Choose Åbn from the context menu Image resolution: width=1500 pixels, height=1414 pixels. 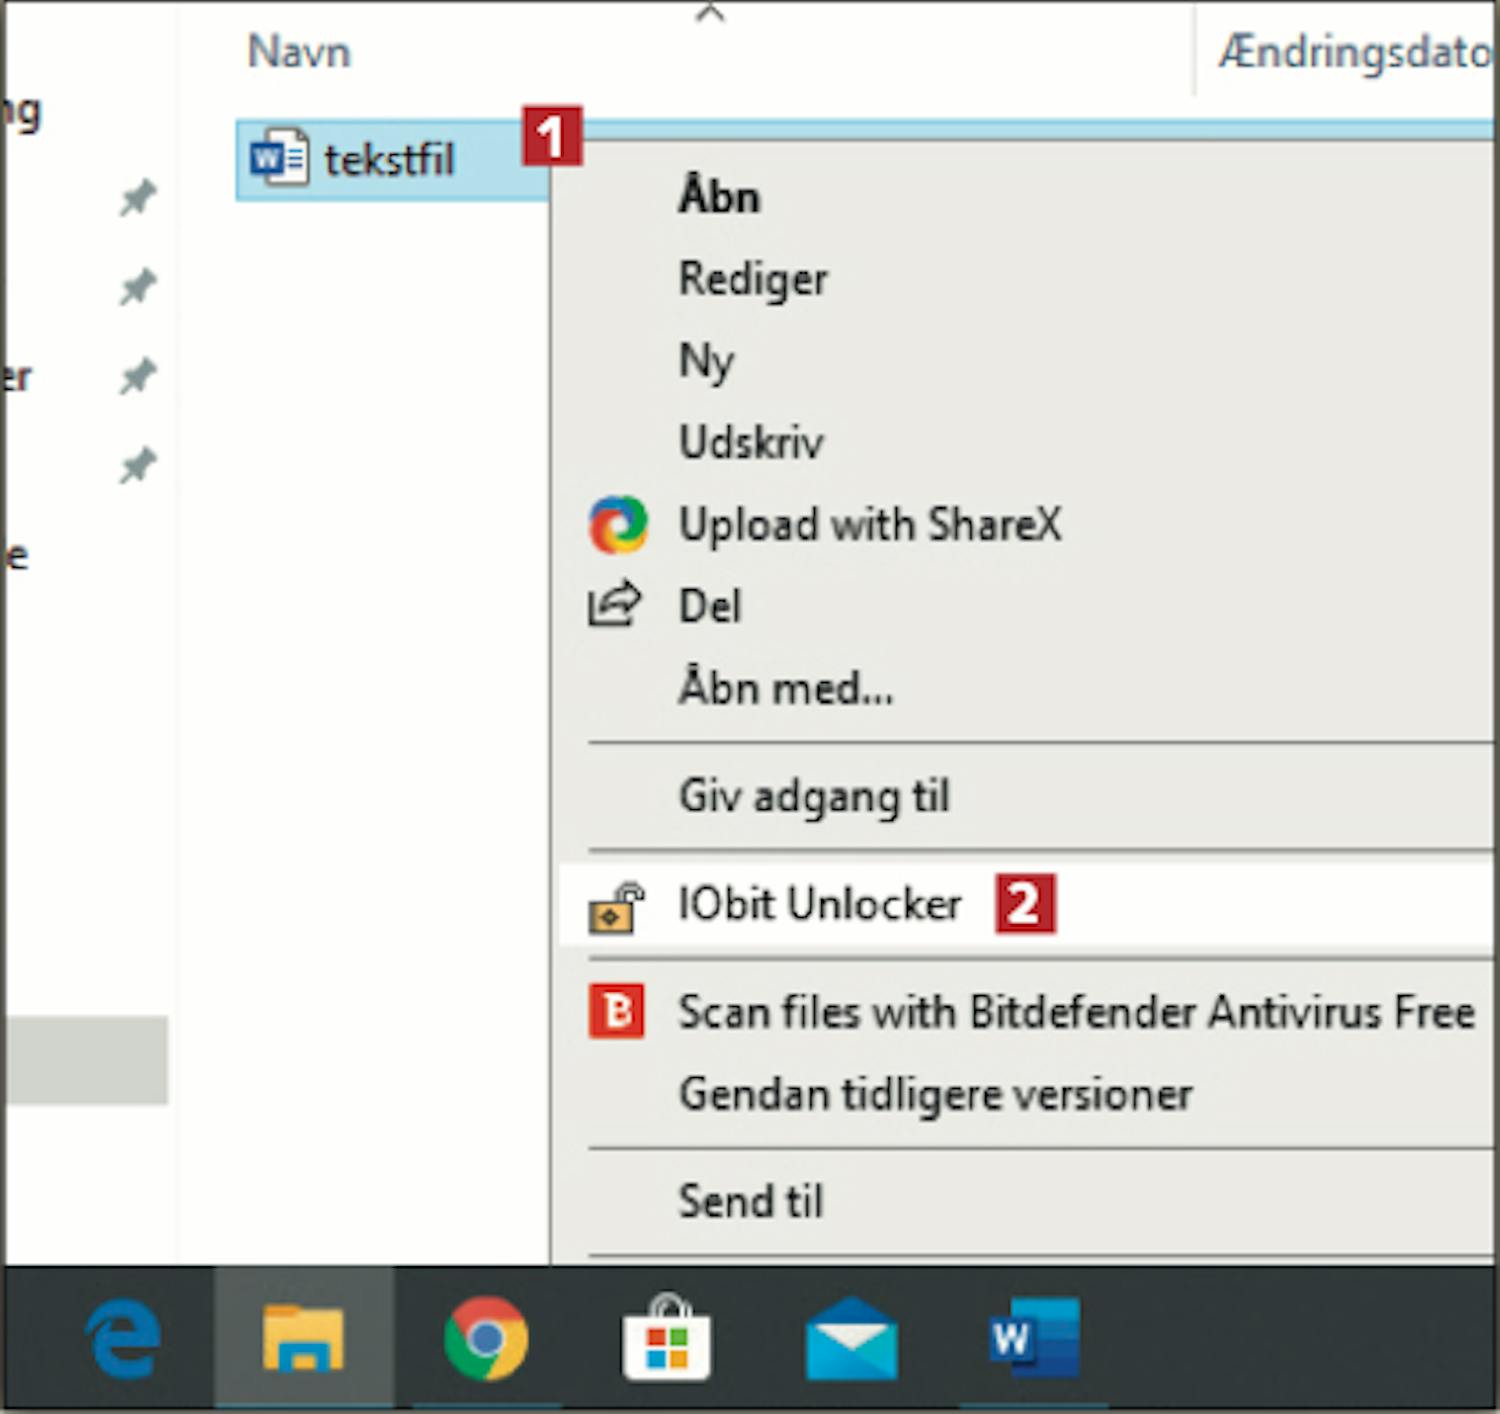(719, 196)
